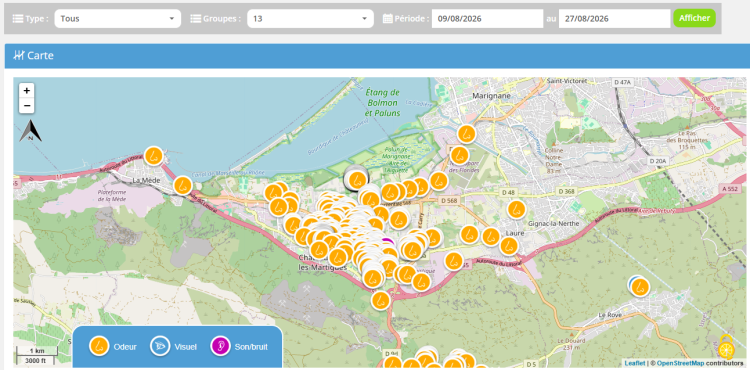Click the list icon beside Type label
Viewport: 750px width, 370px height.
click(x=18, y=19)
